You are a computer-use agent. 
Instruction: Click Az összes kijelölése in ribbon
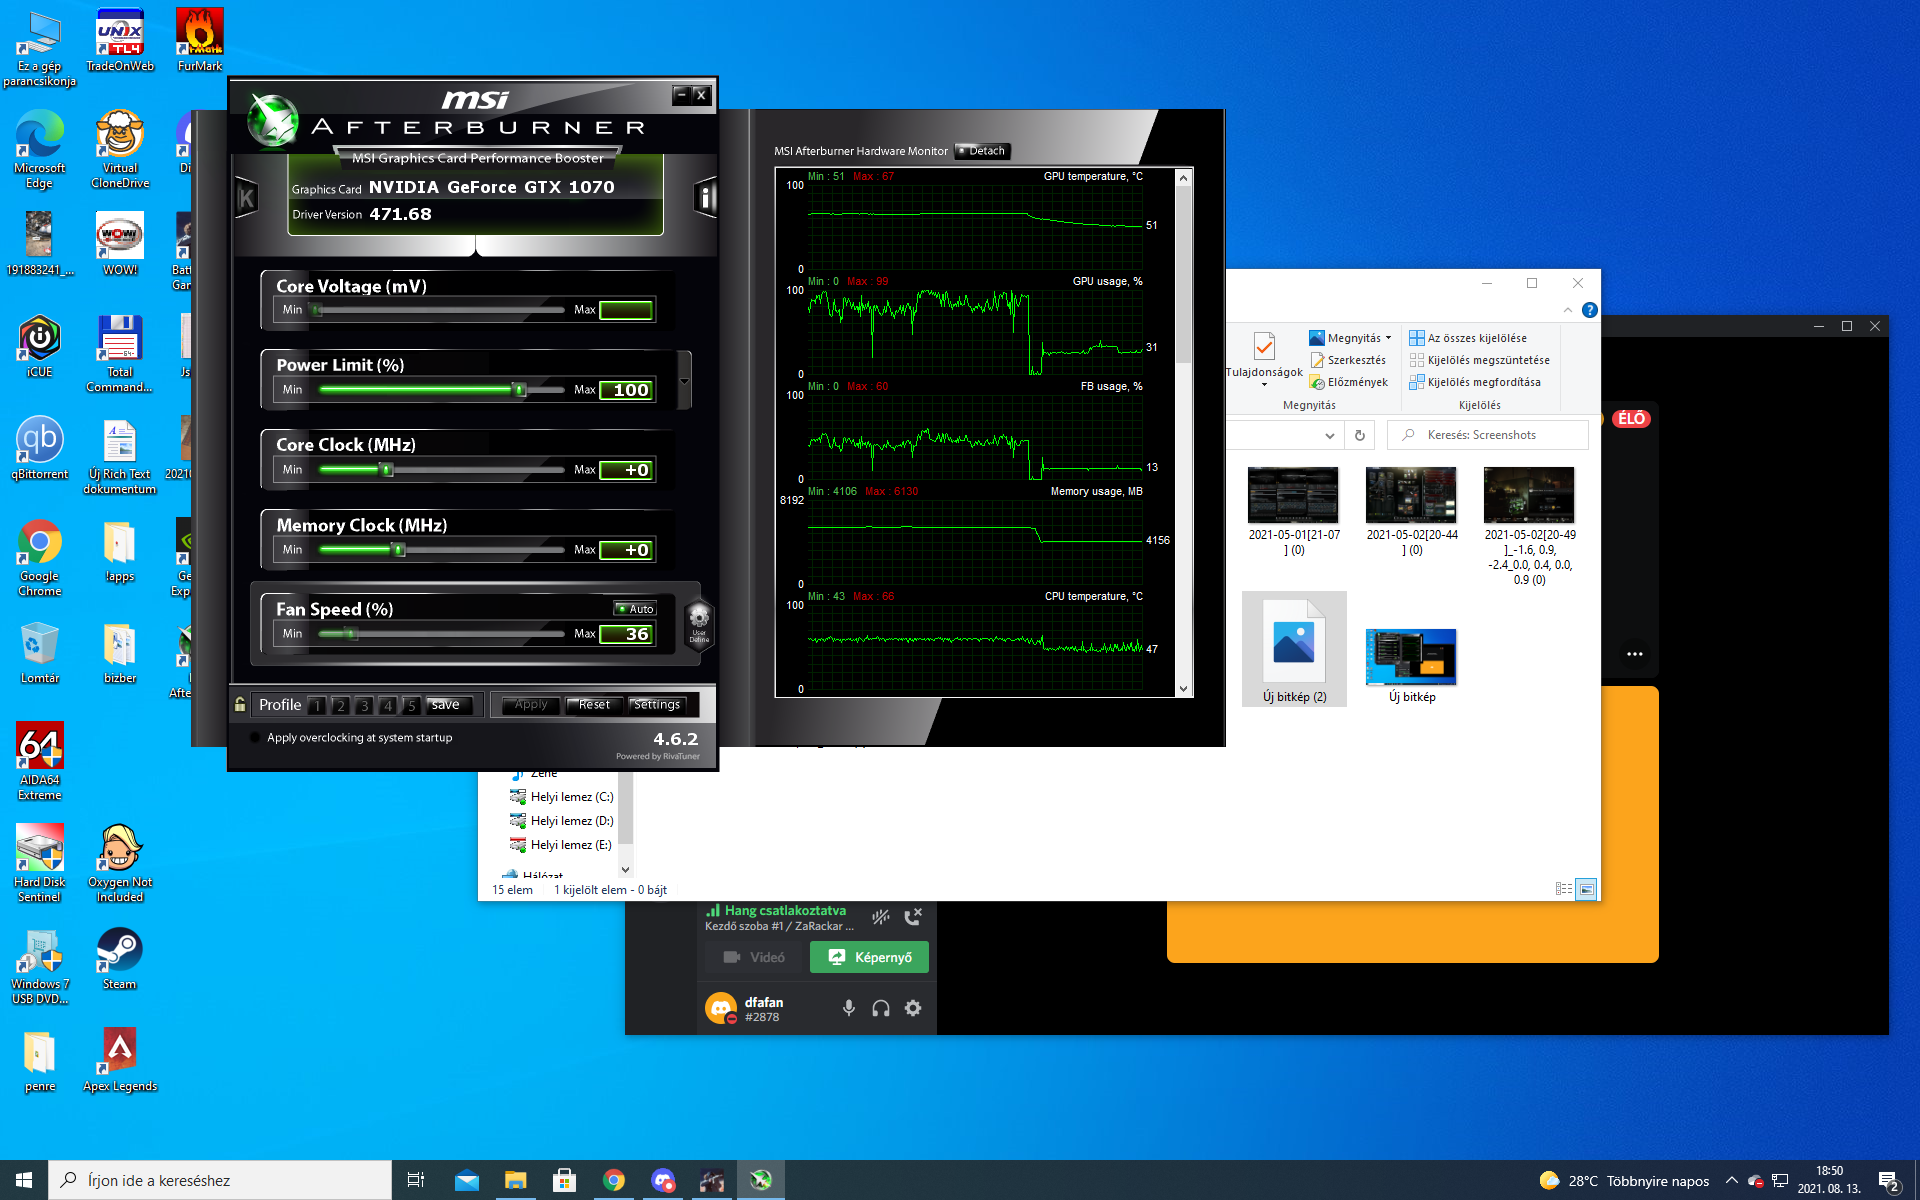1468,338
